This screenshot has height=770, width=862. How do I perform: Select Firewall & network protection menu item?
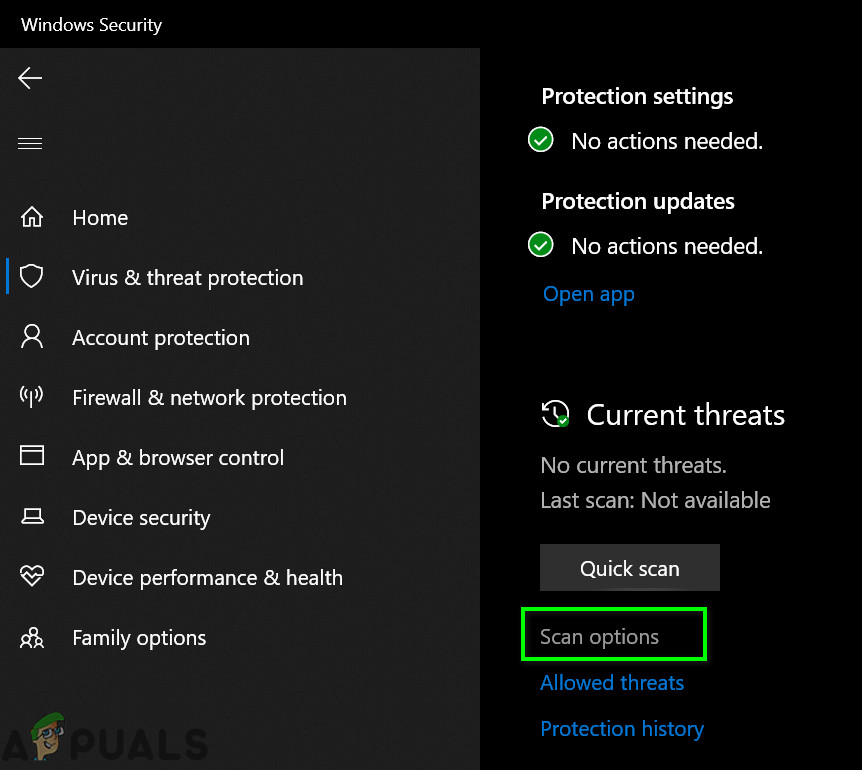209,398
